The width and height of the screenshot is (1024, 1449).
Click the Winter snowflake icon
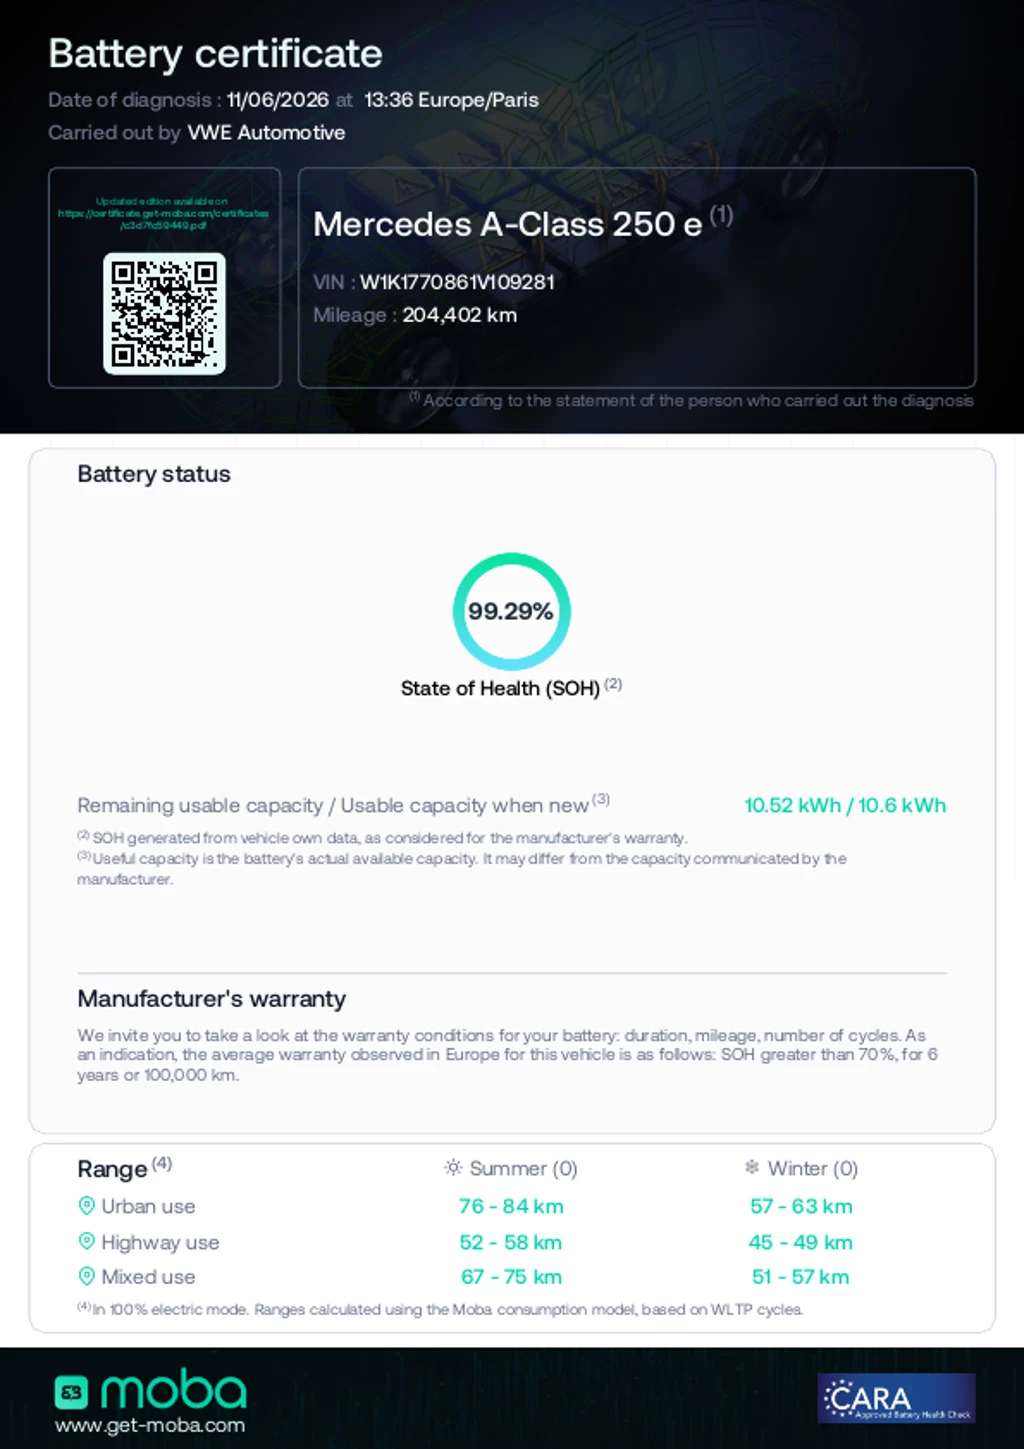tap(752, 1167)
